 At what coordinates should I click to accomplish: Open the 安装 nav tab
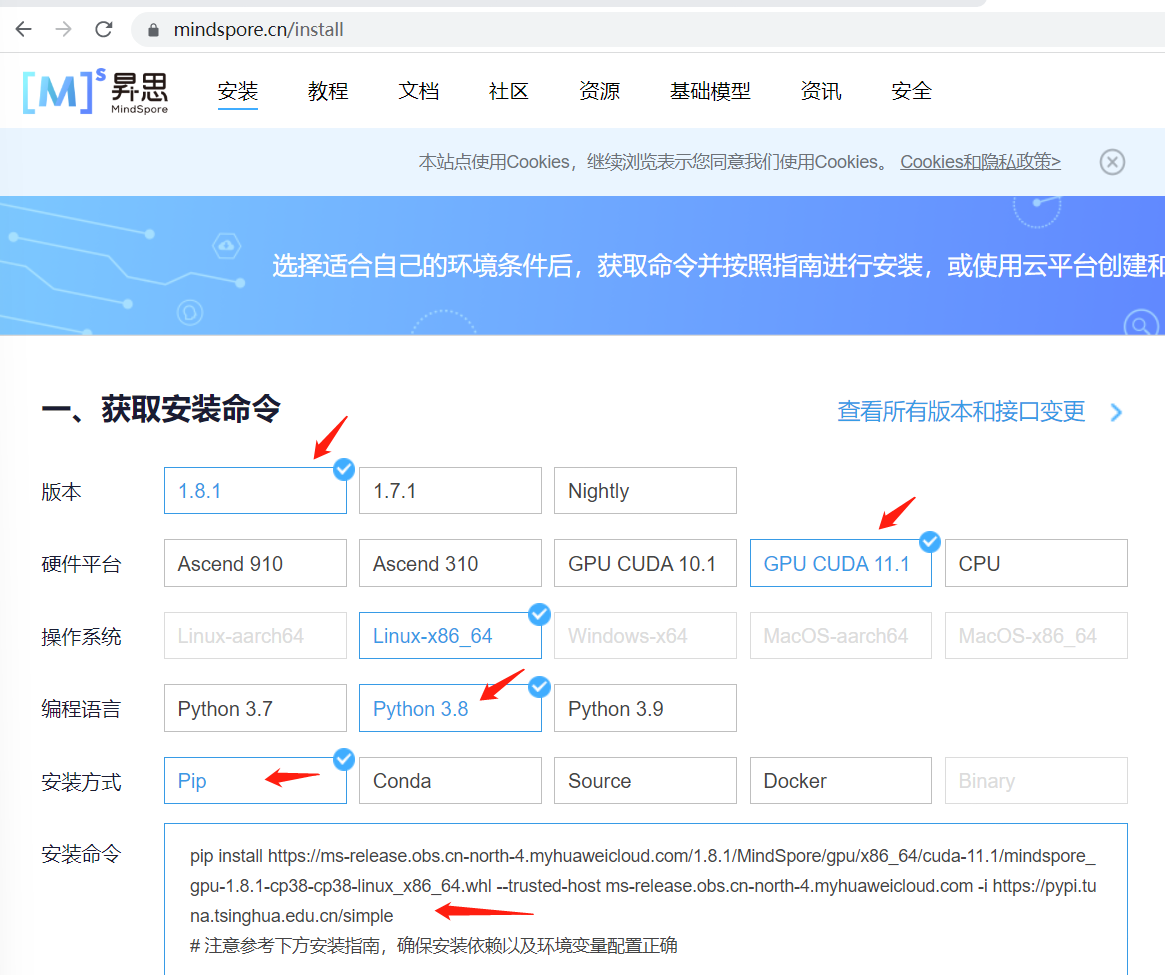pos(238,91)
